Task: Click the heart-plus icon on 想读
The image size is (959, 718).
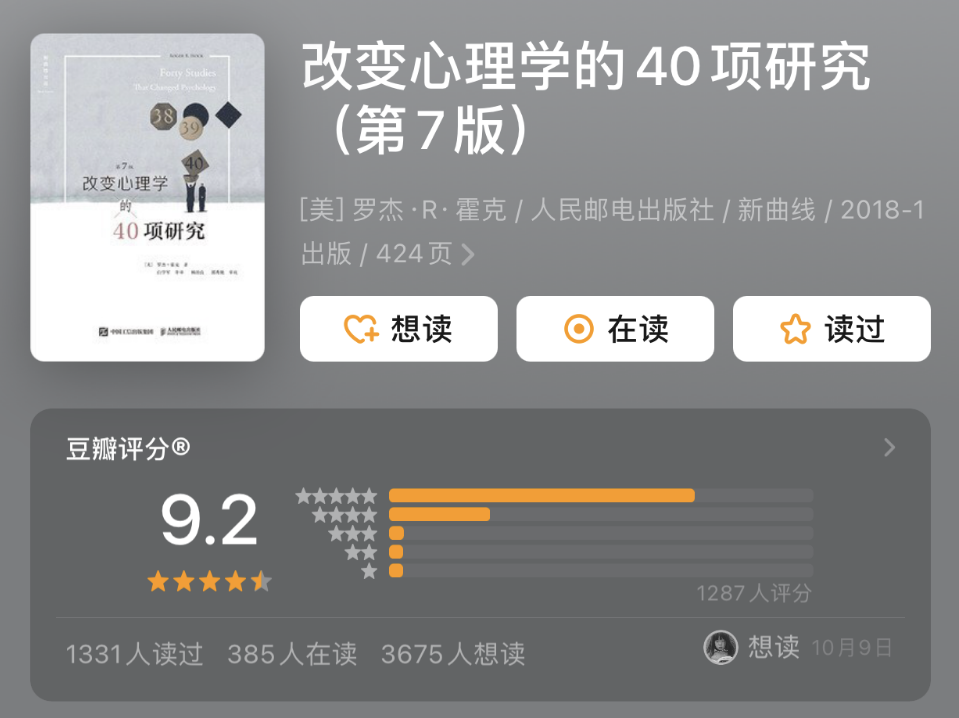Action: (x=361, y=329)
